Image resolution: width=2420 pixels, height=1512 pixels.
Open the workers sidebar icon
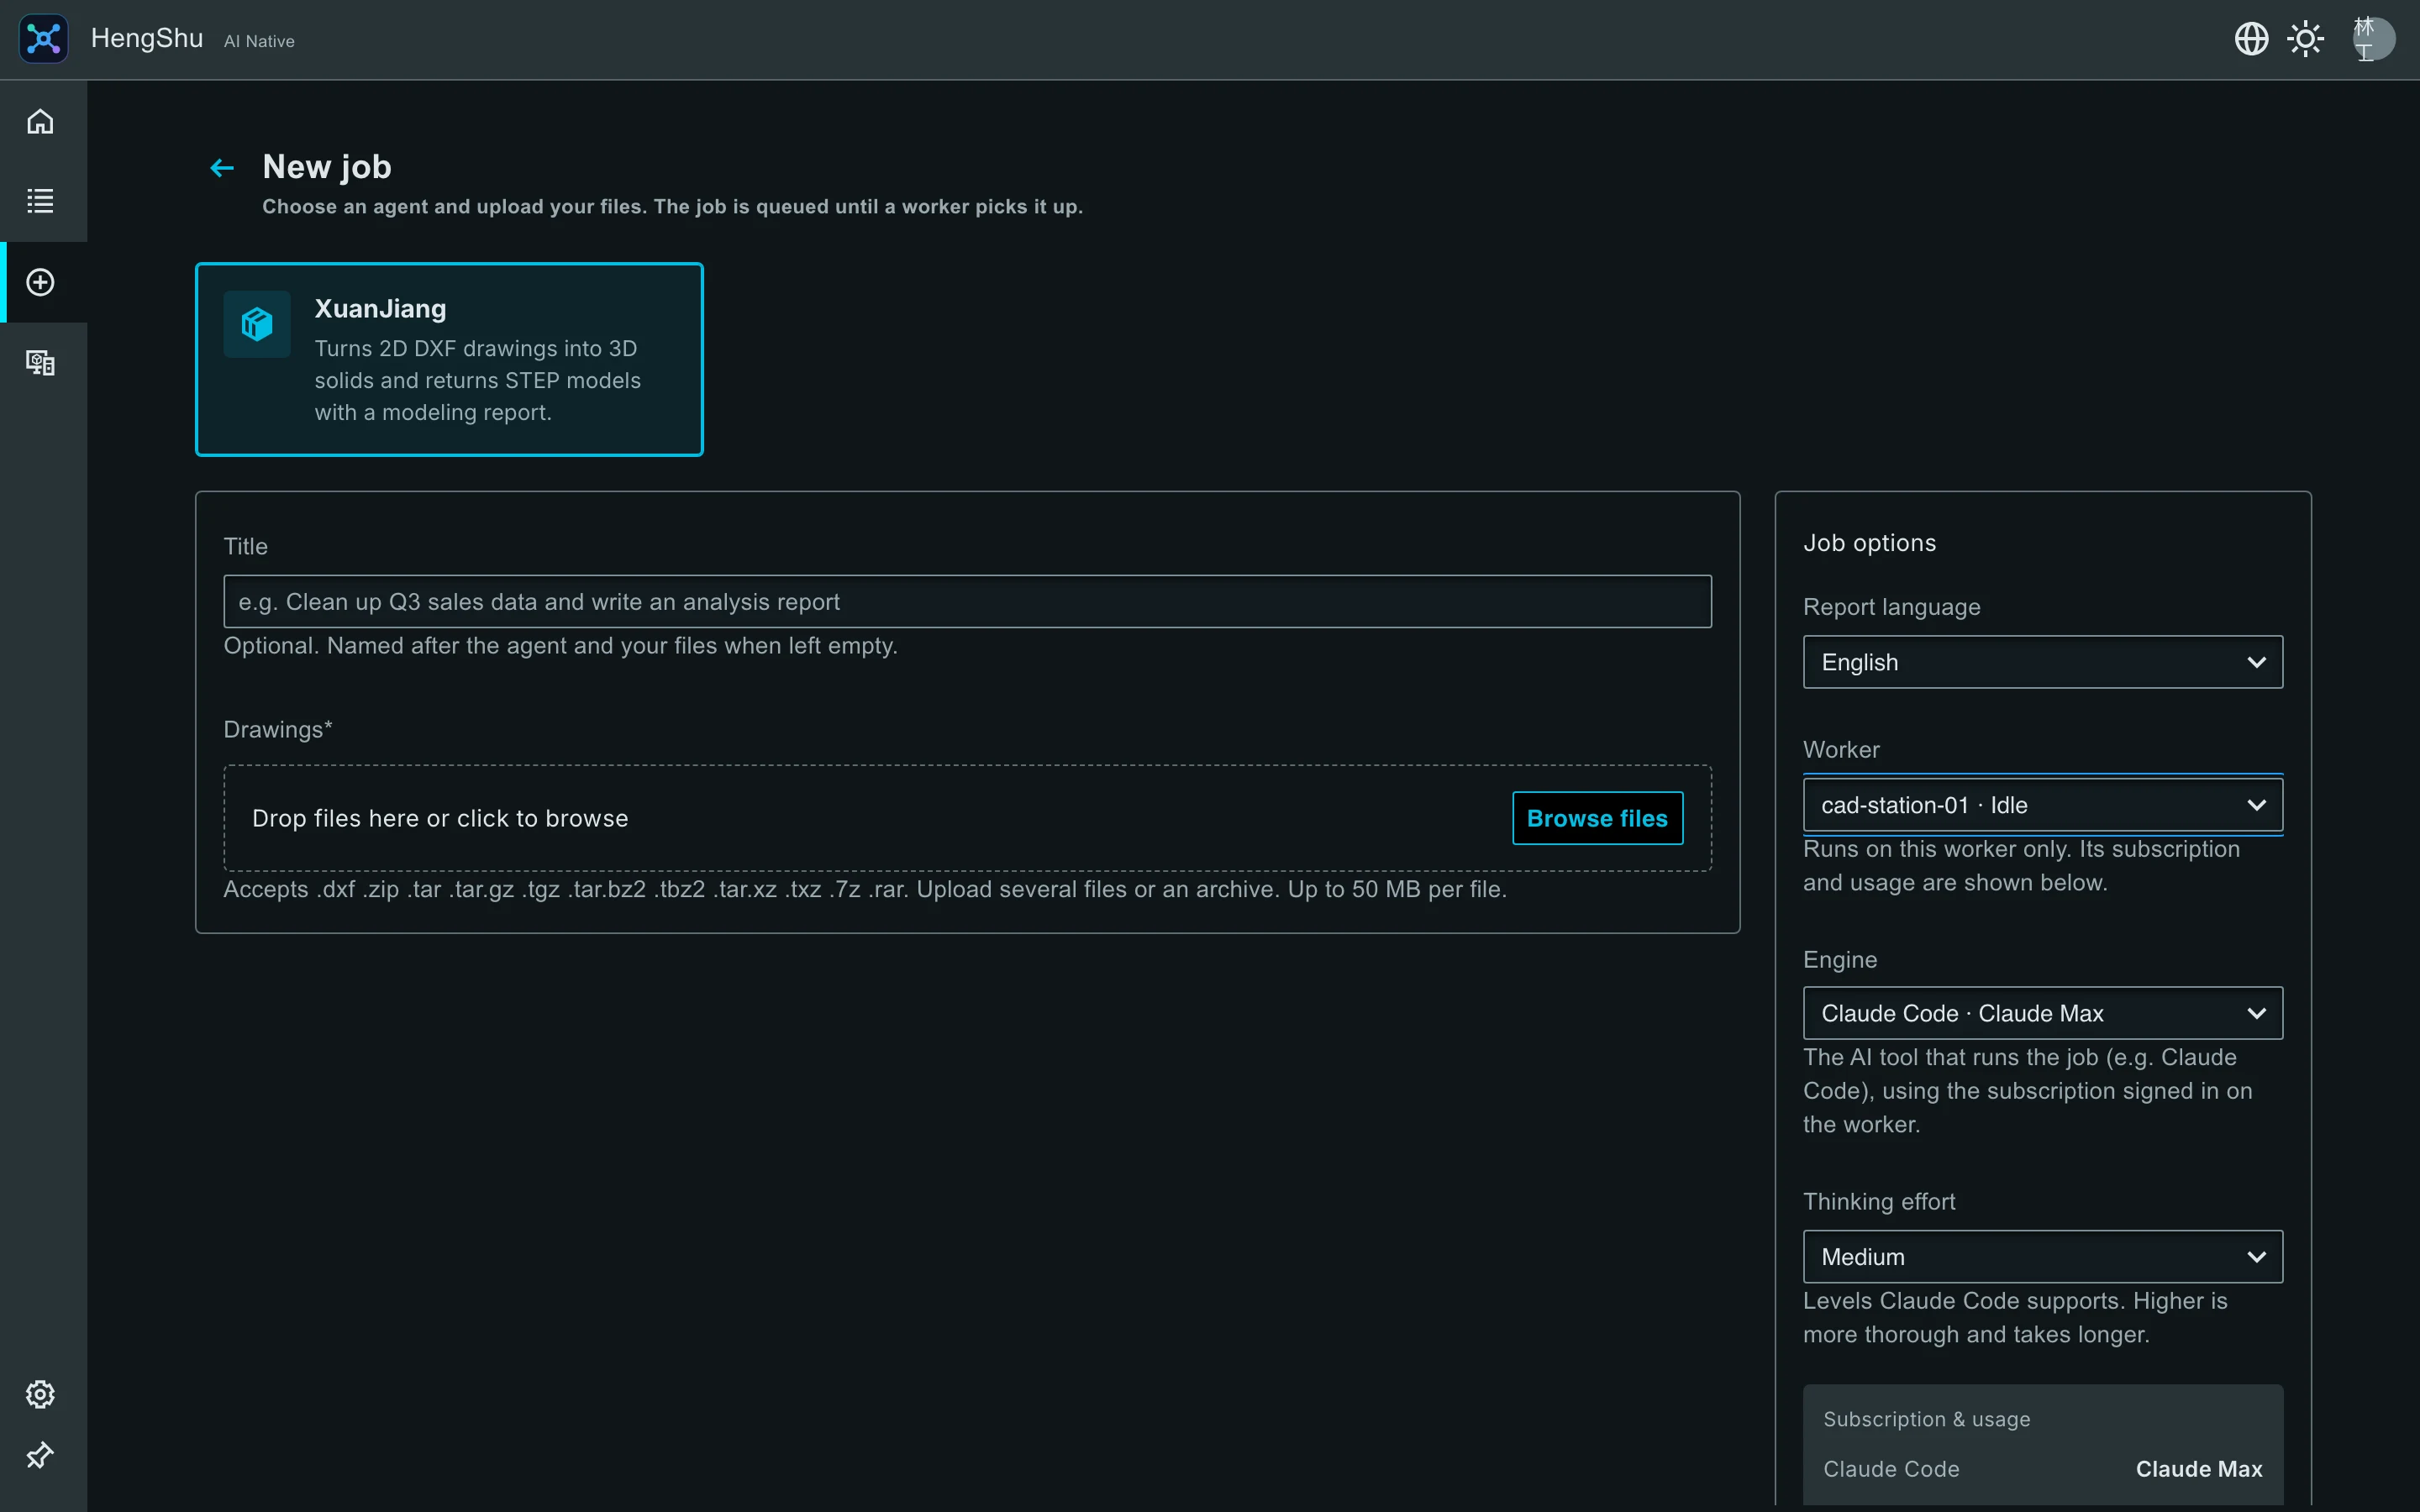(x=40, y=362)
